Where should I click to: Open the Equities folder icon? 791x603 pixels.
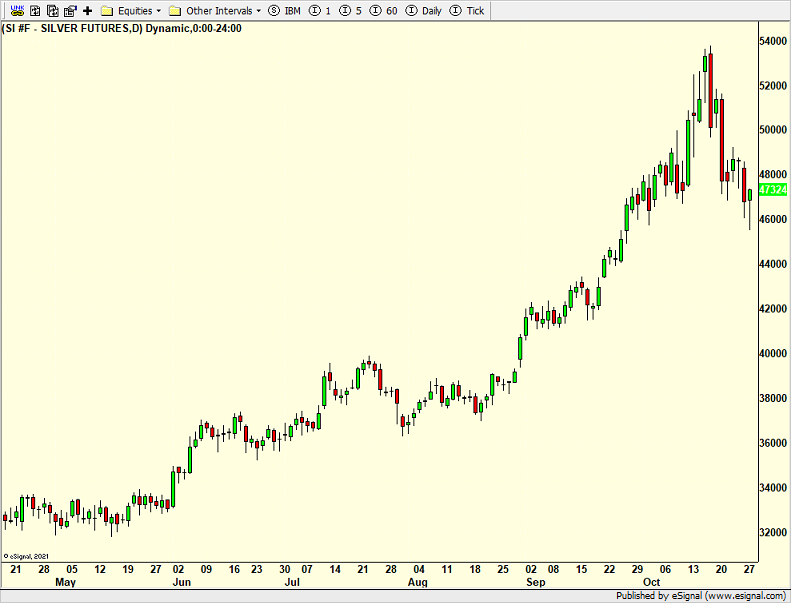[x=106, y=10]
